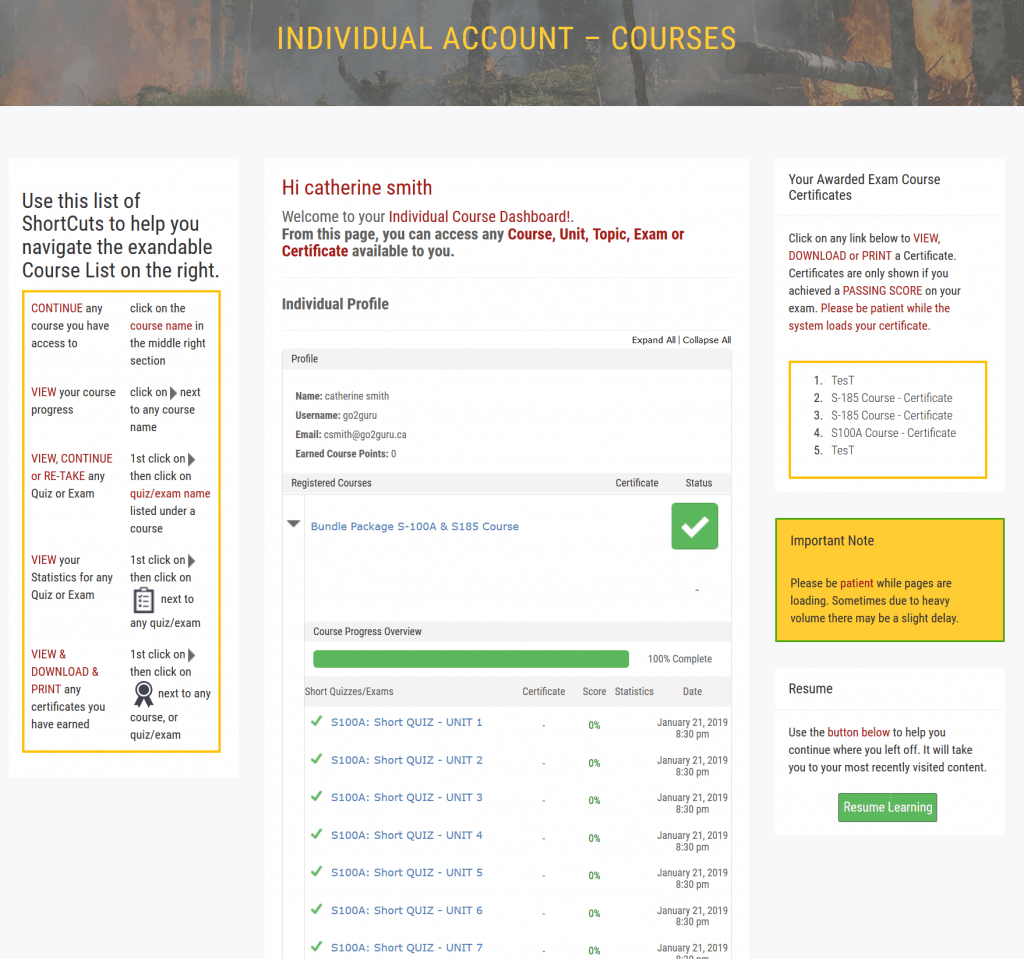Click the green 100% Complete progress bar
Viewport: 1024px width, 959px height.
click(x=470, y=658)
